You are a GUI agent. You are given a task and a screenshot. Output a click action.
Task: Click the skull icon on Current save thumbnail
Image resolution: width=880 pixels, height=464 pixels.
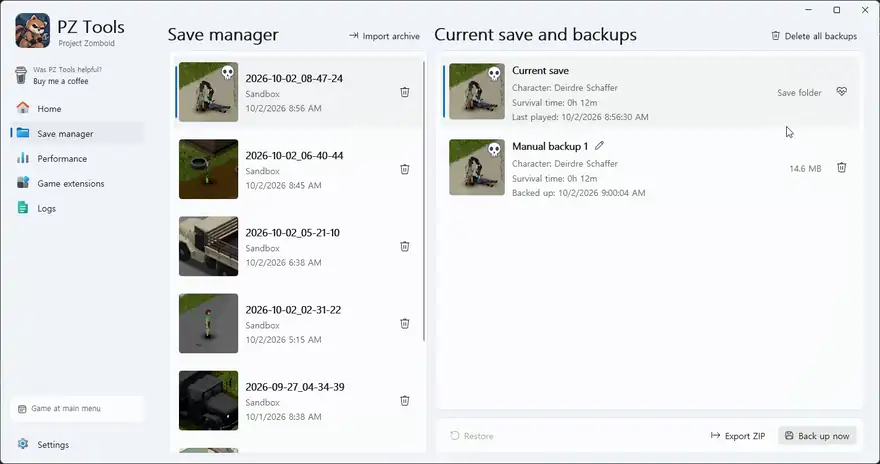coord(494,73)
